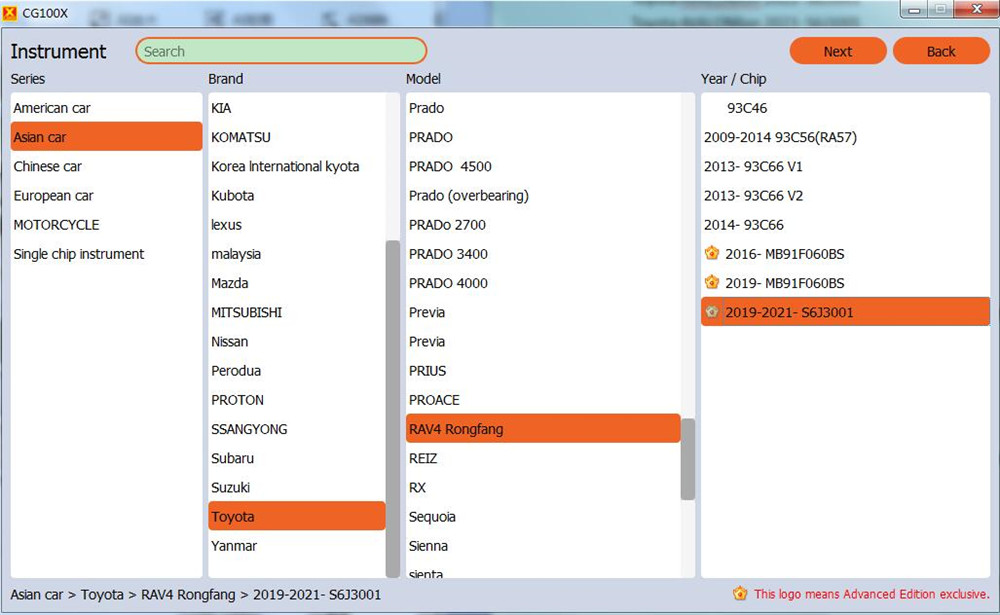Choose PROTON brand
Viewport: 1000px width, 615px height.
coord(297,400)
